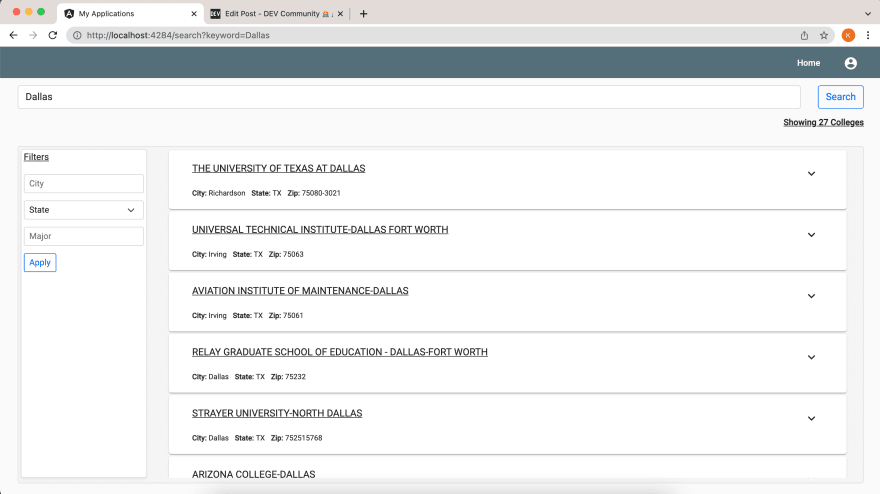Open the tab search dropdown arrow
The height and width of the screenshot is (494, 880).
click(868, 13)
